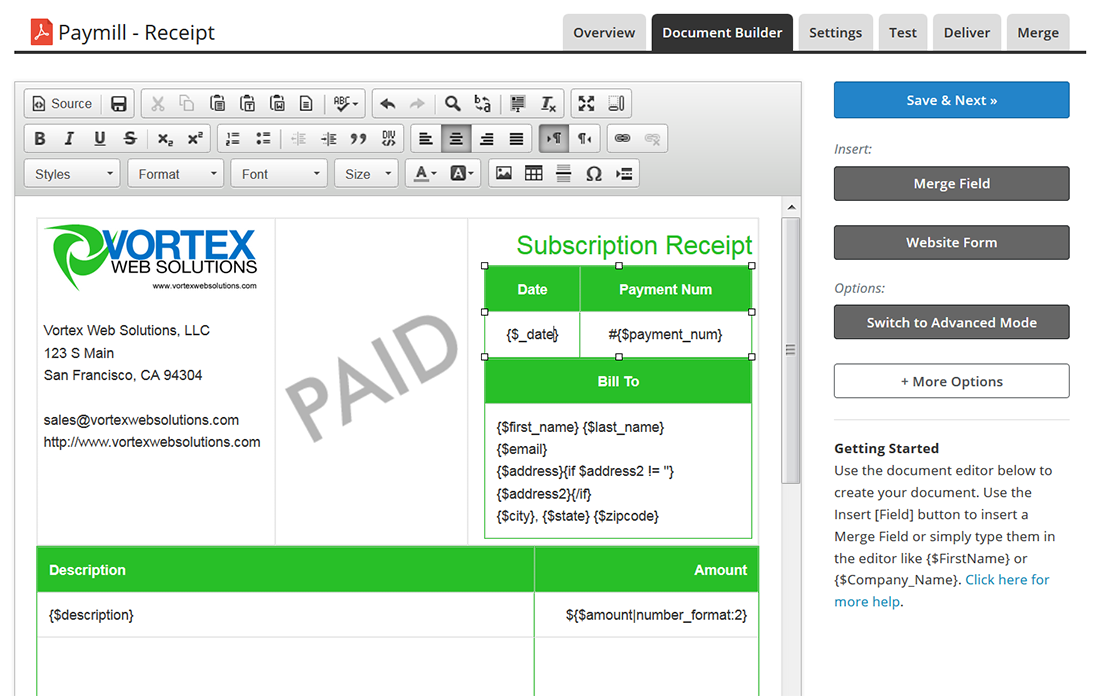
Task: Insert a table into the document
Action: coord(534,174)
